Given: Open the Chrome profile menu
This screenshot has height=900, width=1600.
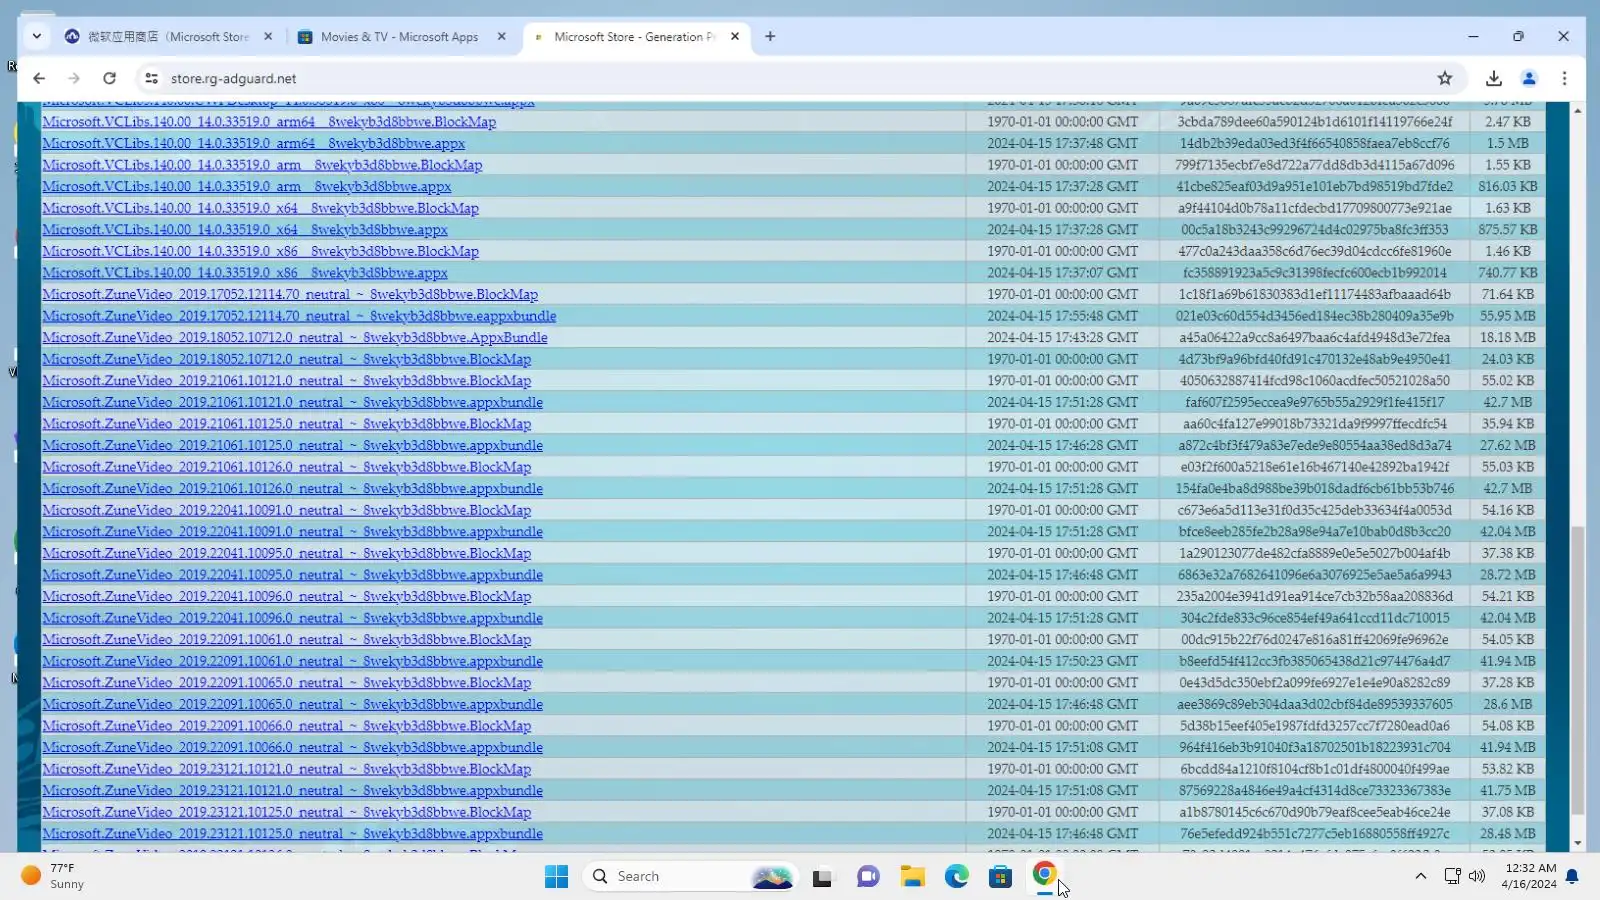Looking at the screenshot, I should pyautogui.click(x=1529, y=78).
